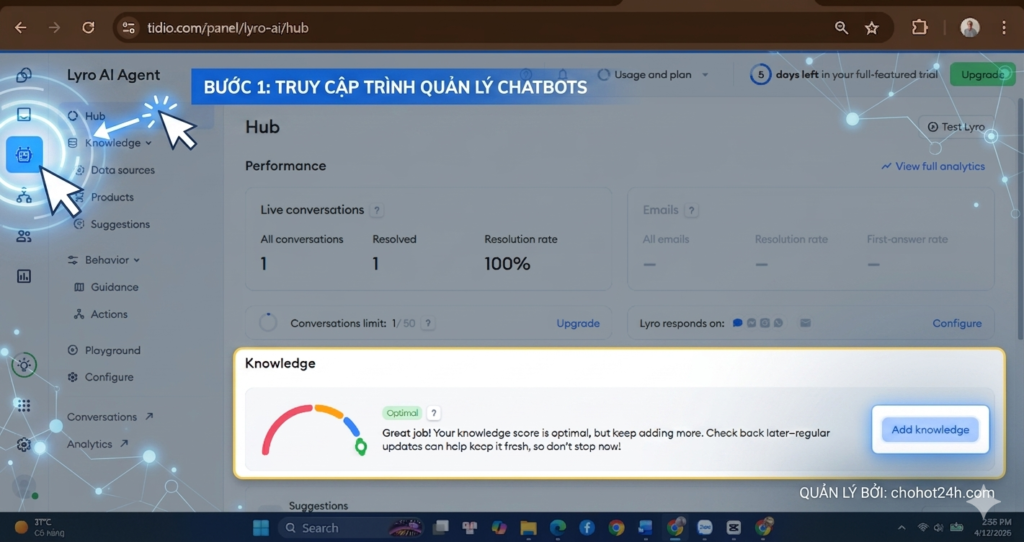1024x542 pixels.
Task: Open Facebook app from the taskbar
Action: [586, 528]
